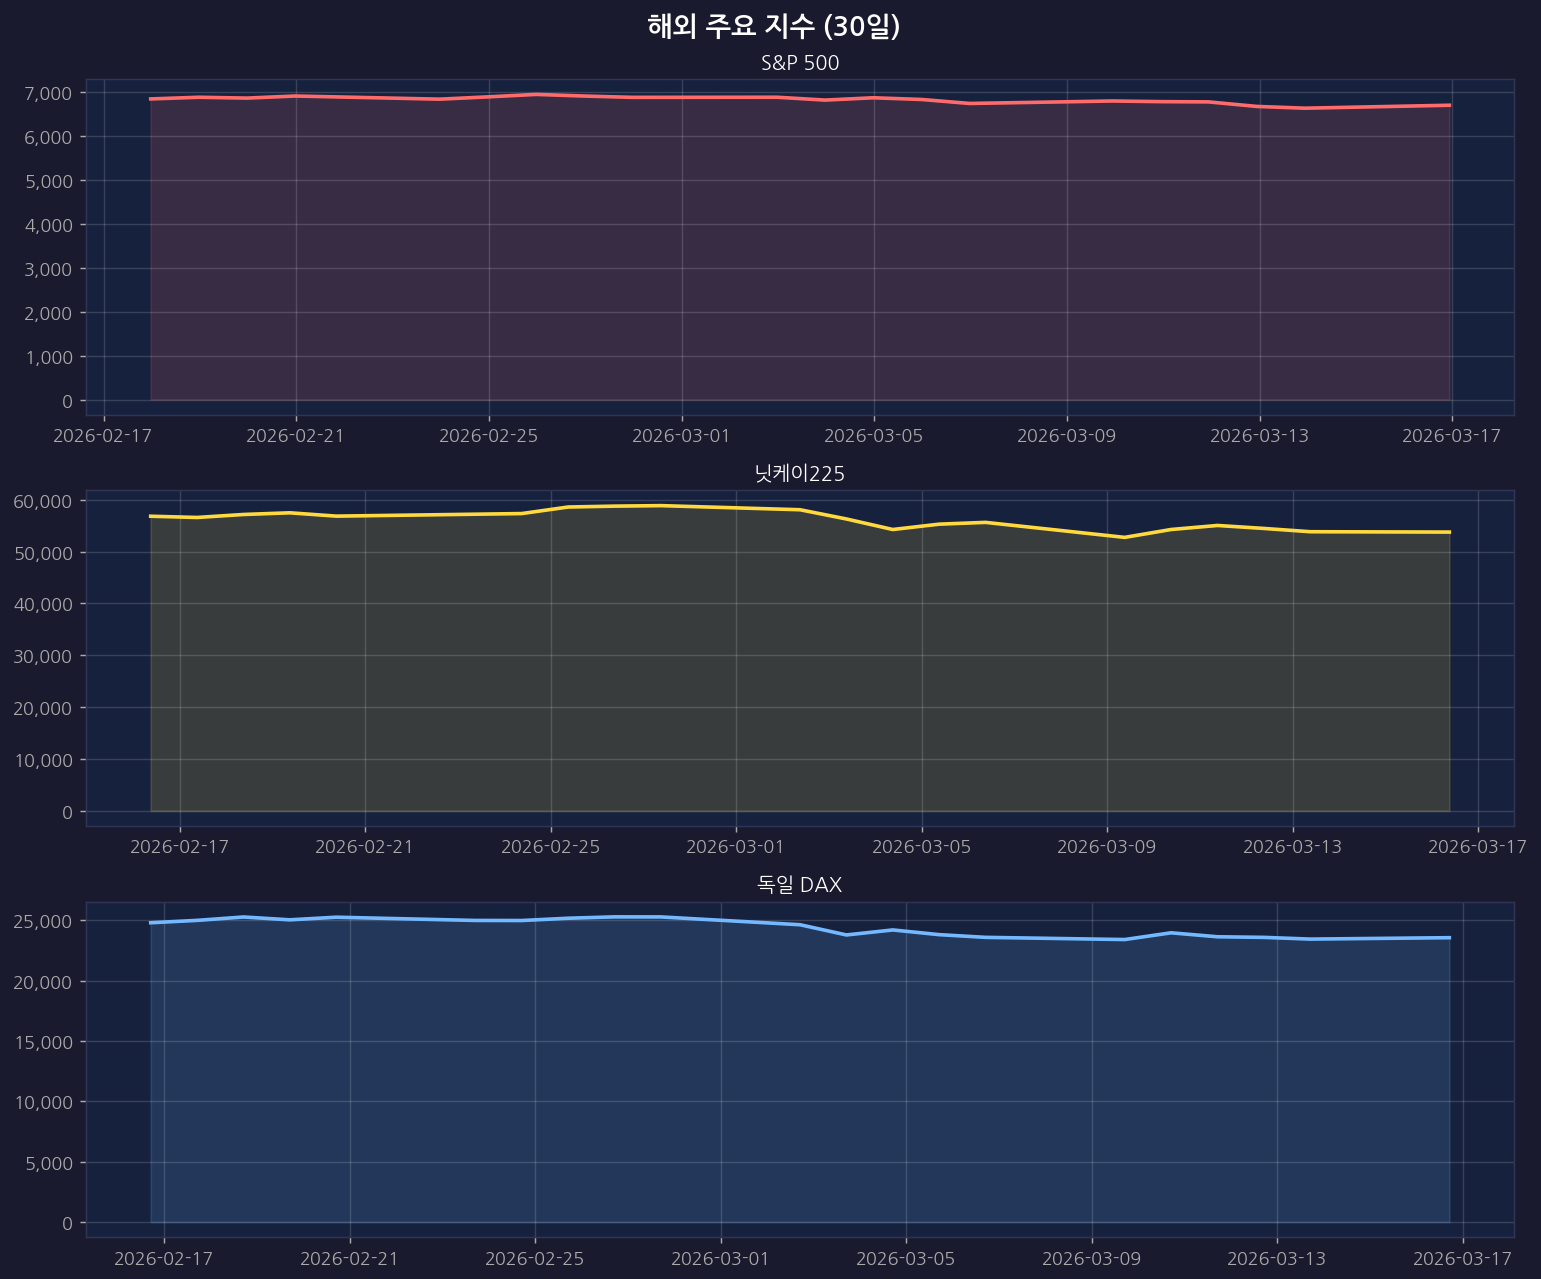Select 2026-02-21 date under the S&P 500 chart
This screenshot has height=1279, width=1541.
point(295,435)
